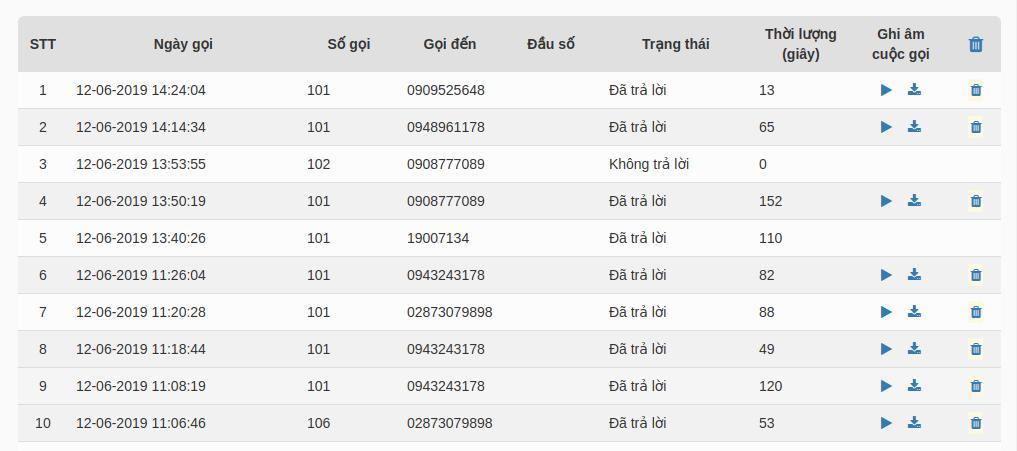
Task: Delete the call record from extension 106
Action: click(x=975, y=423)
